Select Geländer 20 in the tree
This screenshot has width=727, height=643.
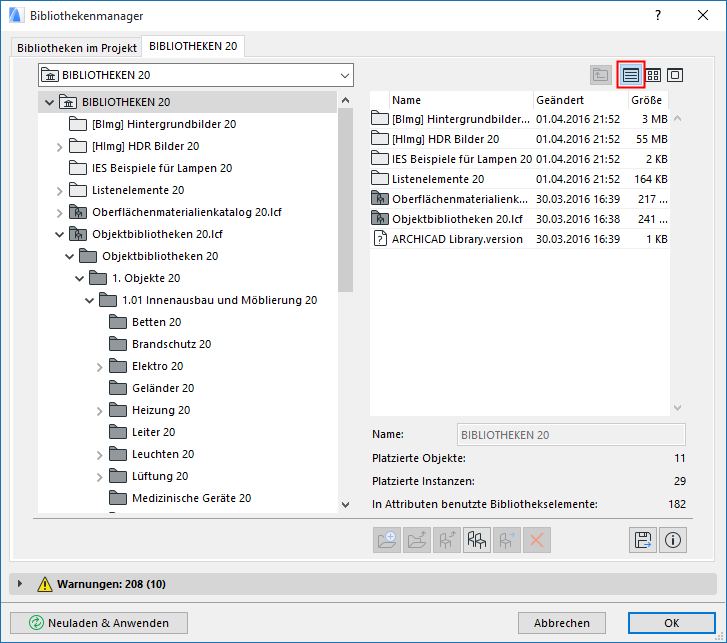pyautogui.click(x=163, y=388)
